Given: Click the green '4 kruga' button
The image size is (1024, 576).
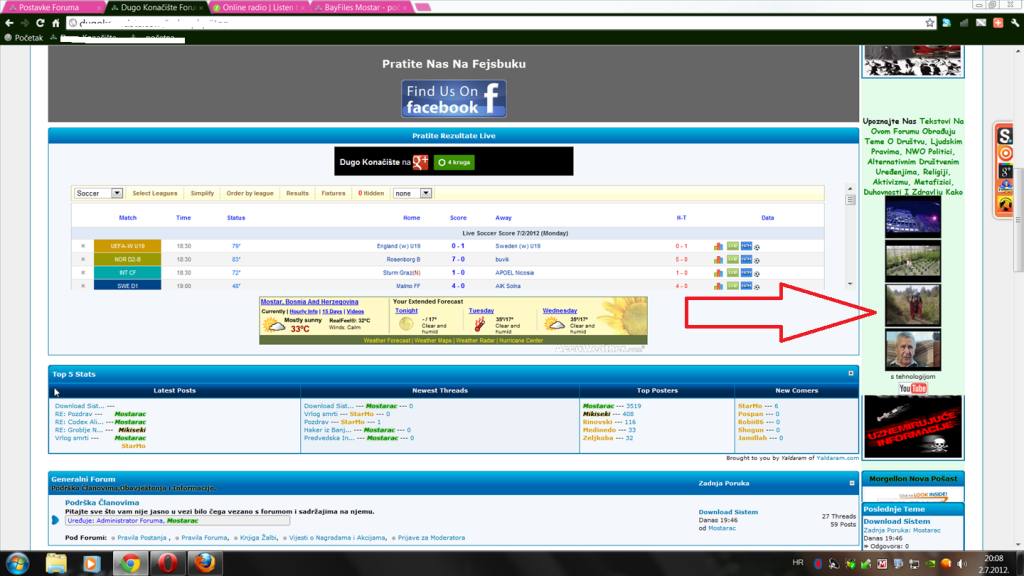Looking at the screenshot, I should point(455,162).
